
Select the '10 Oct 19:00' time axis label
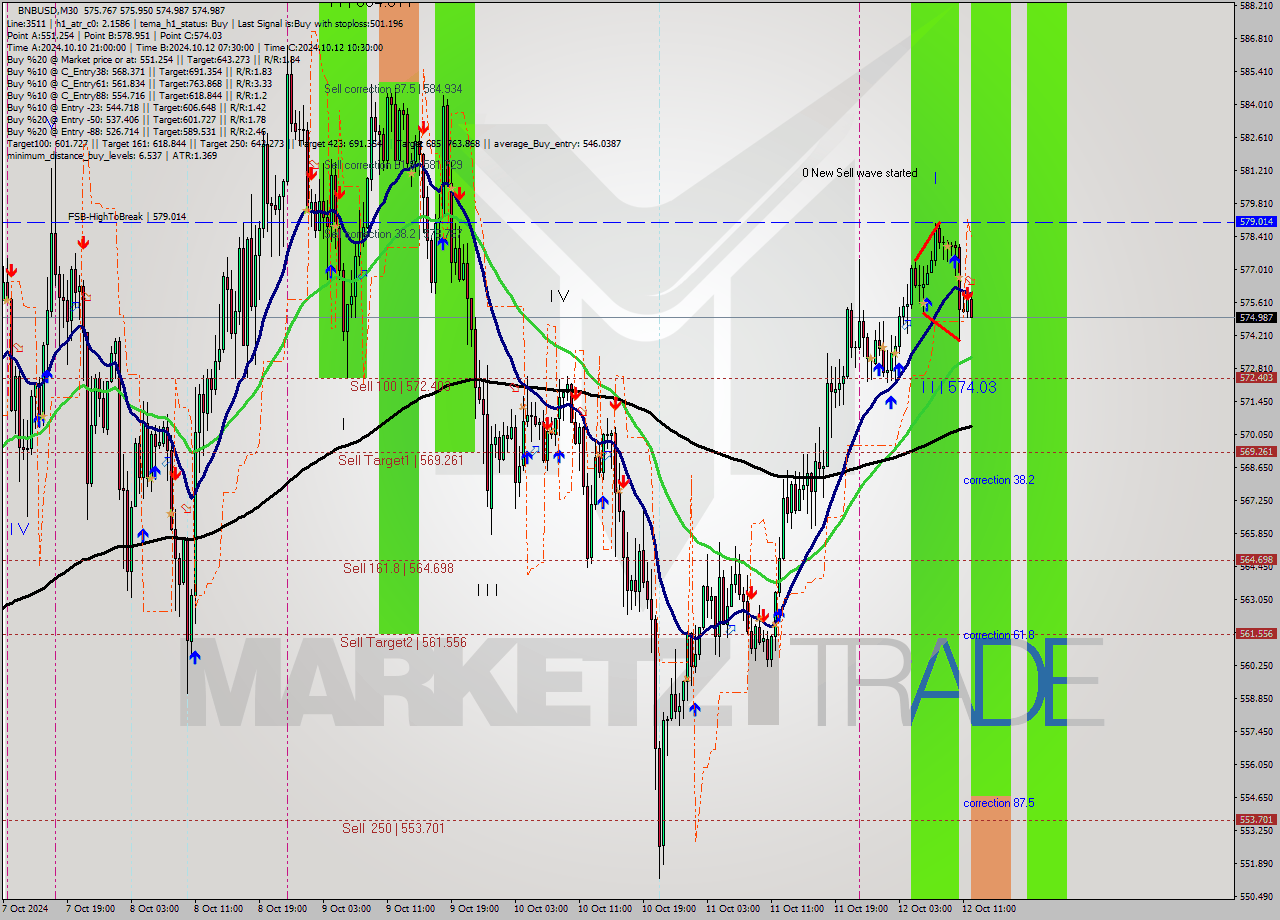(668, 909)
